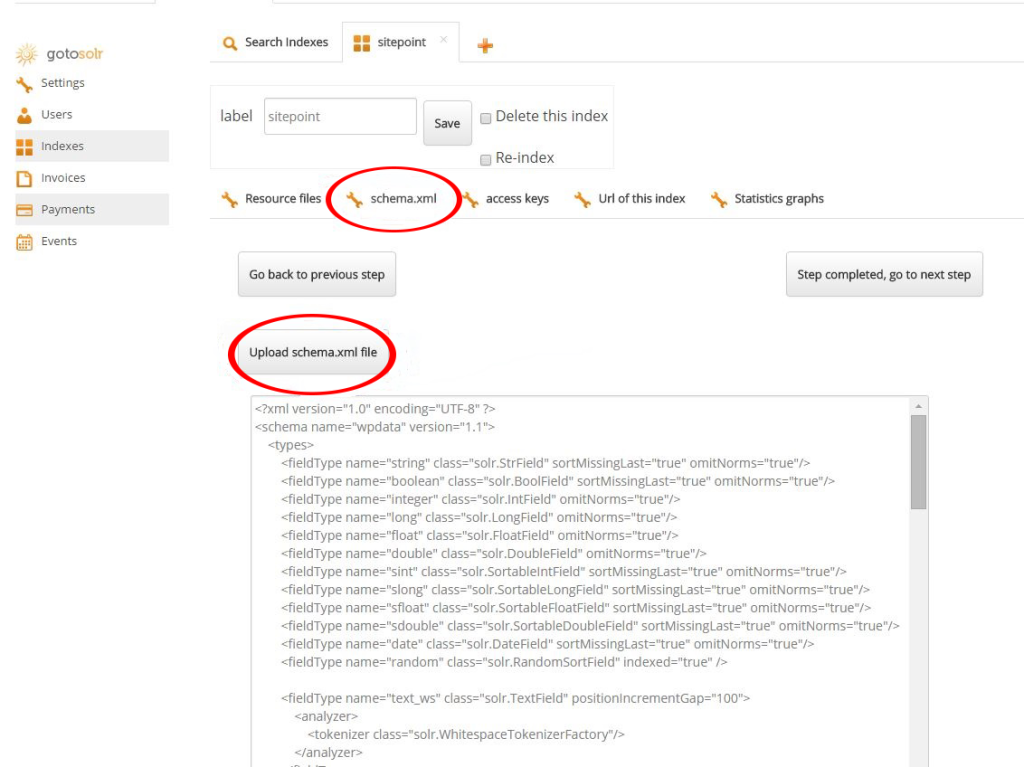Select the sitepoint tab
Viewport: 1024px width, 767px height.
coord(400,42)
